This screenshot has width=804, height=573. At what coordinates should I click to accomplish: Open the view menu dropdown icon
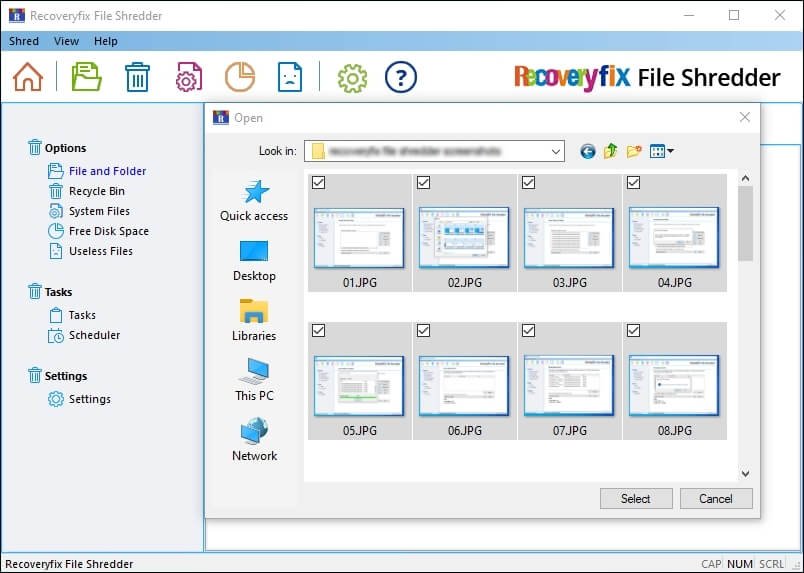pos(661,151)
